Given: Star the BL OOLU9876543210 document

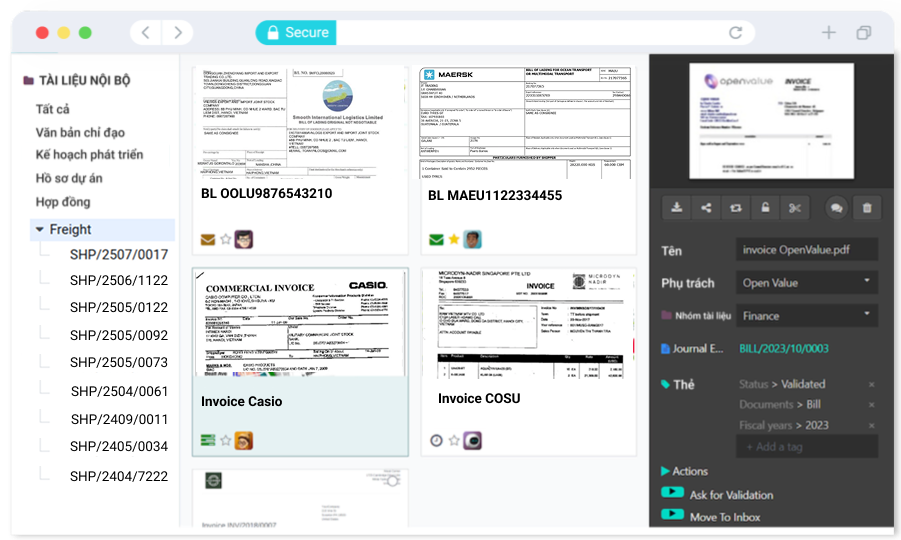Looking at the screenshot, I should 226,239.
